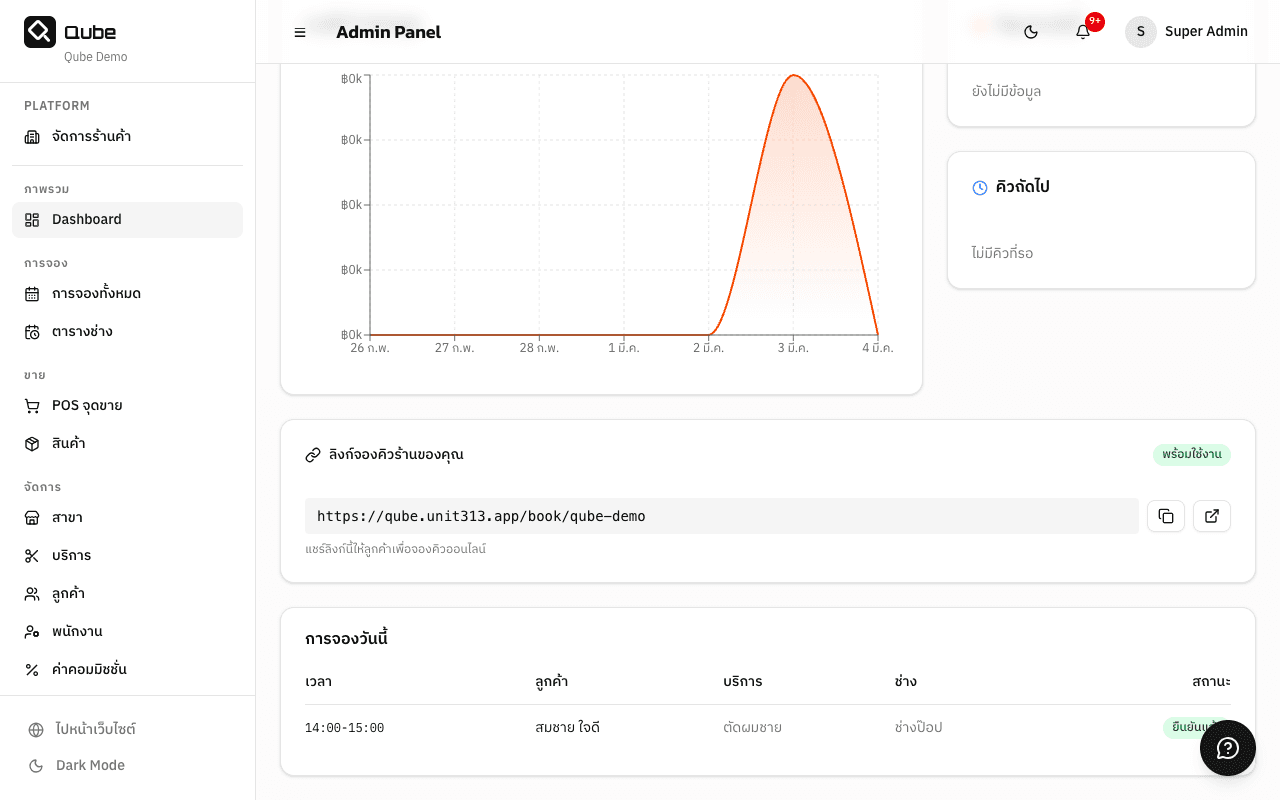Viewport: 1280px width, 800px height.
Task: Toggle dark mode moon icon in header
Action: [1031, 32]
